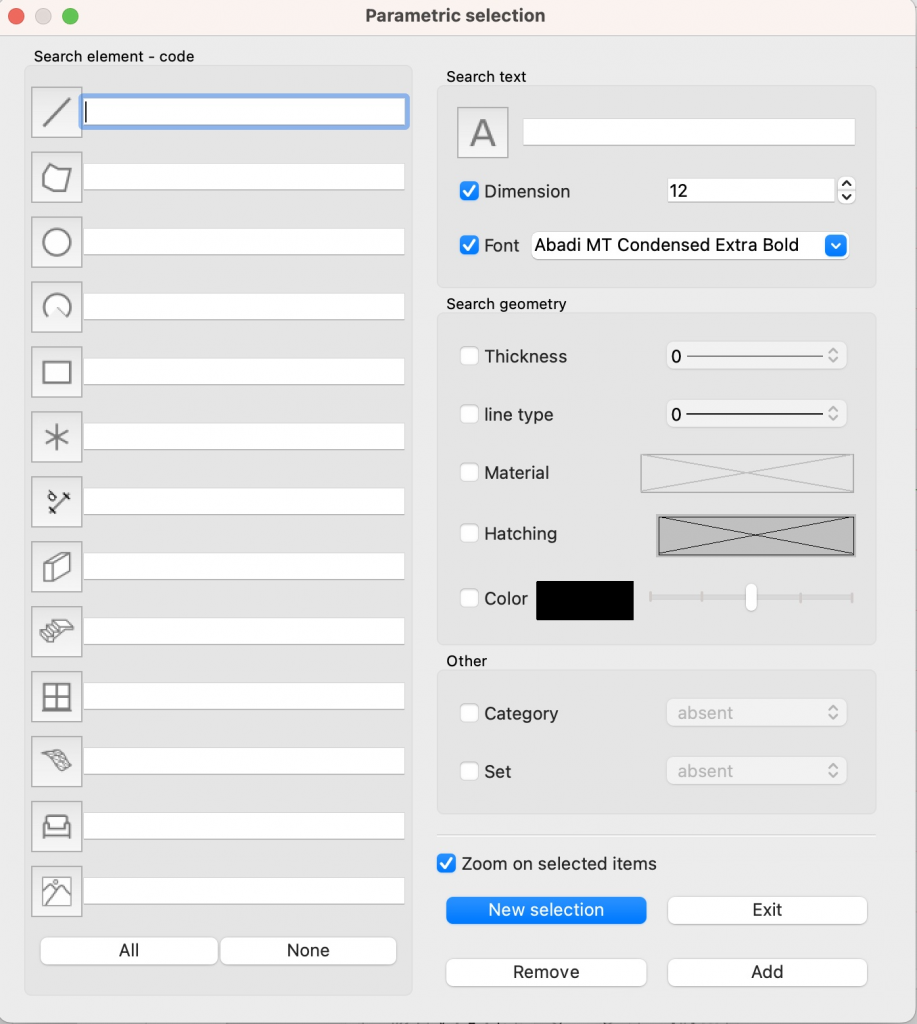The image size is (917, 1024).
Task: Open the line type dropdown
Action: point(756,414)
